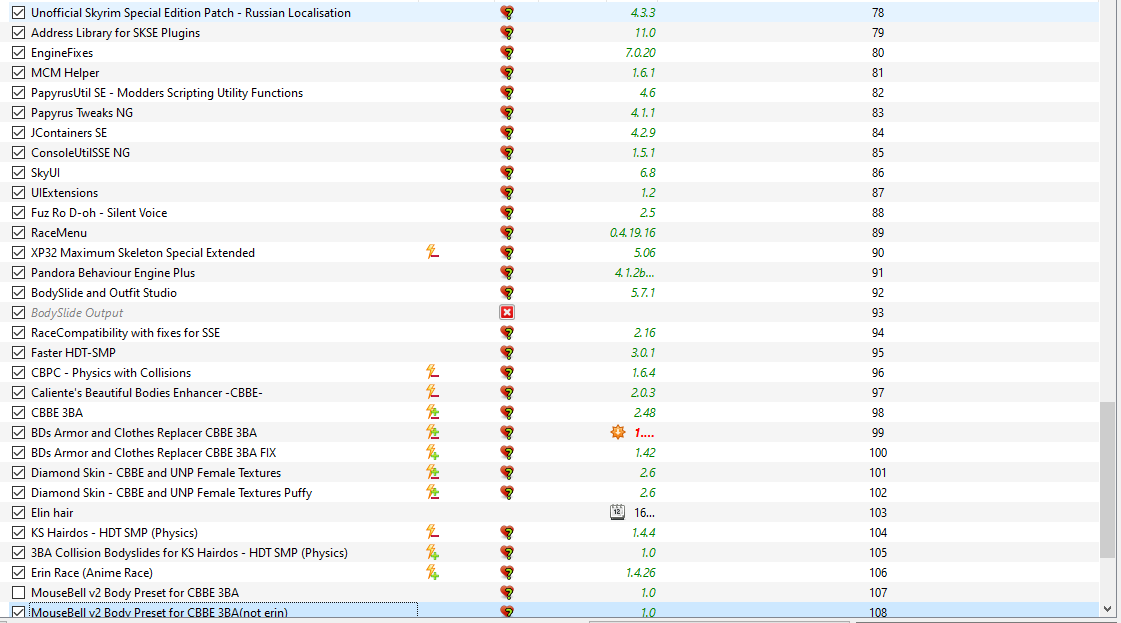This screenshot has height=623, width=1121.
Task: Toggle the BodySlide Output checkbox
Action: 19,313
